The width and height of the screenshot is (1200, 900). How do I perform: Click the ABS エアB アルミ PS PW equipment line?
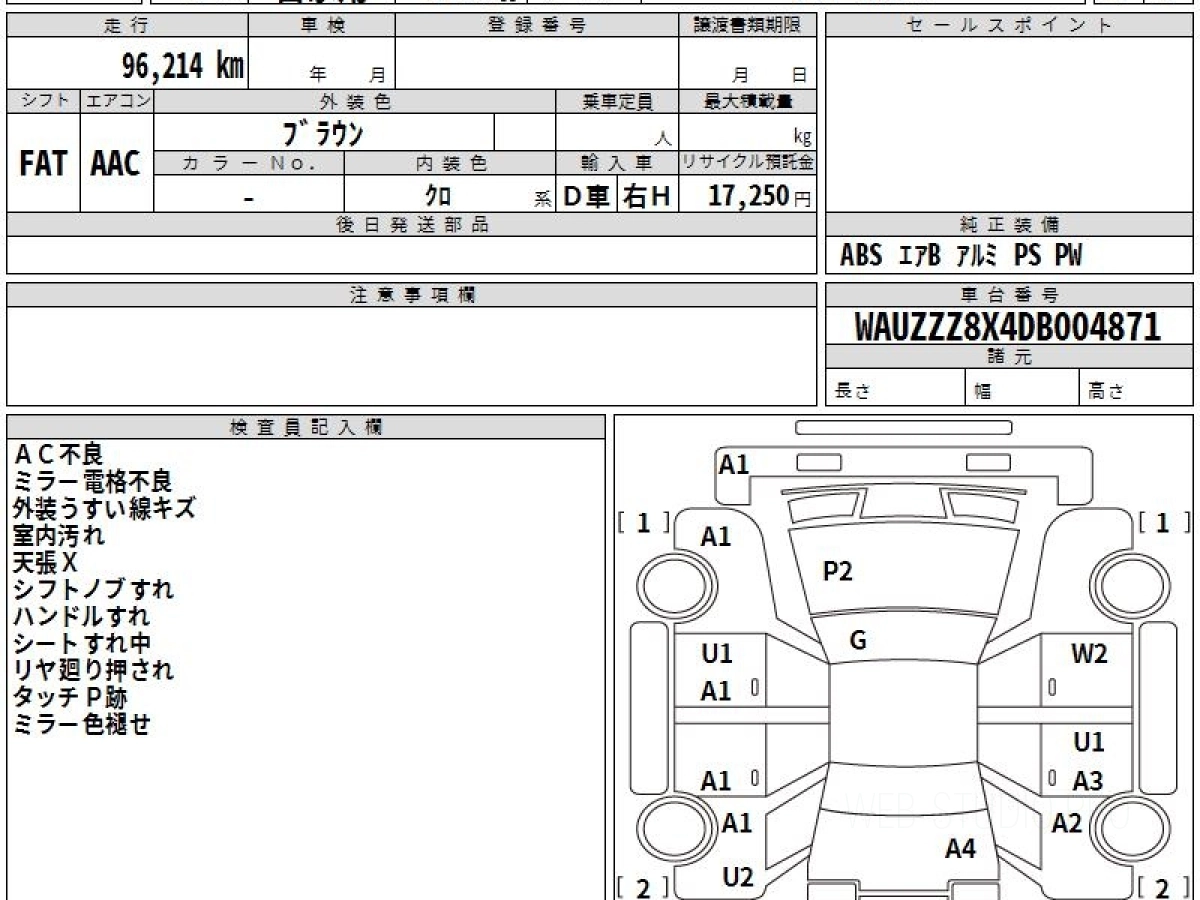[x=961, y=256]
